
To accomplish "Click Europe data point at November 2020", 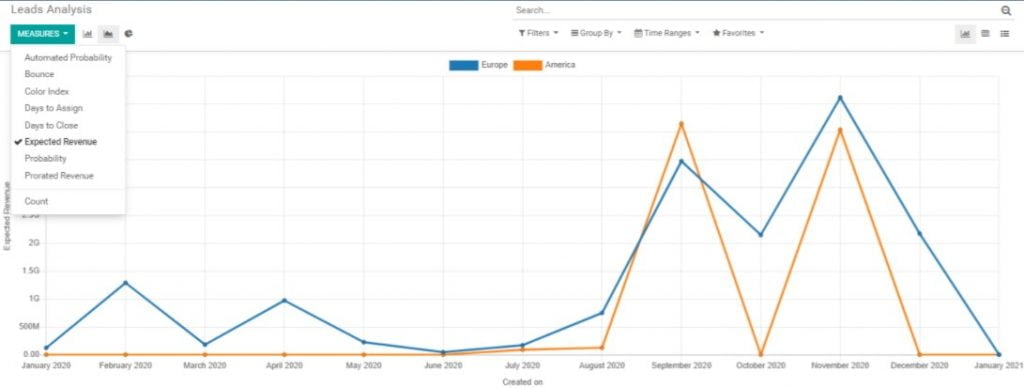I will [x=840, y=98].
